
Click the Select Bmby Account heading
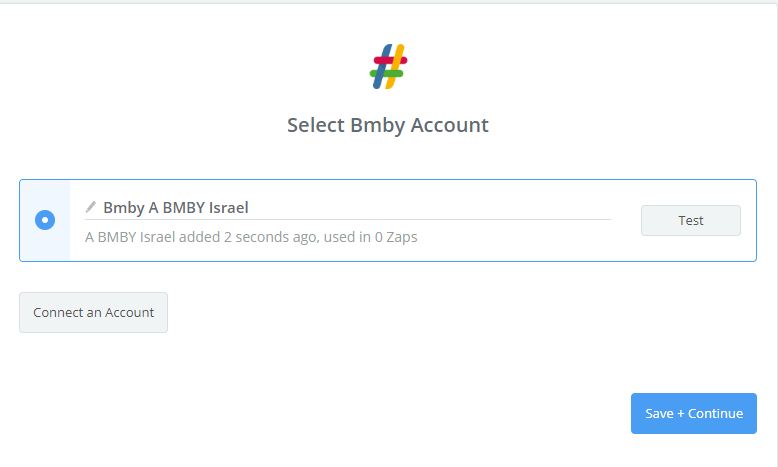[x=388, y=125]
